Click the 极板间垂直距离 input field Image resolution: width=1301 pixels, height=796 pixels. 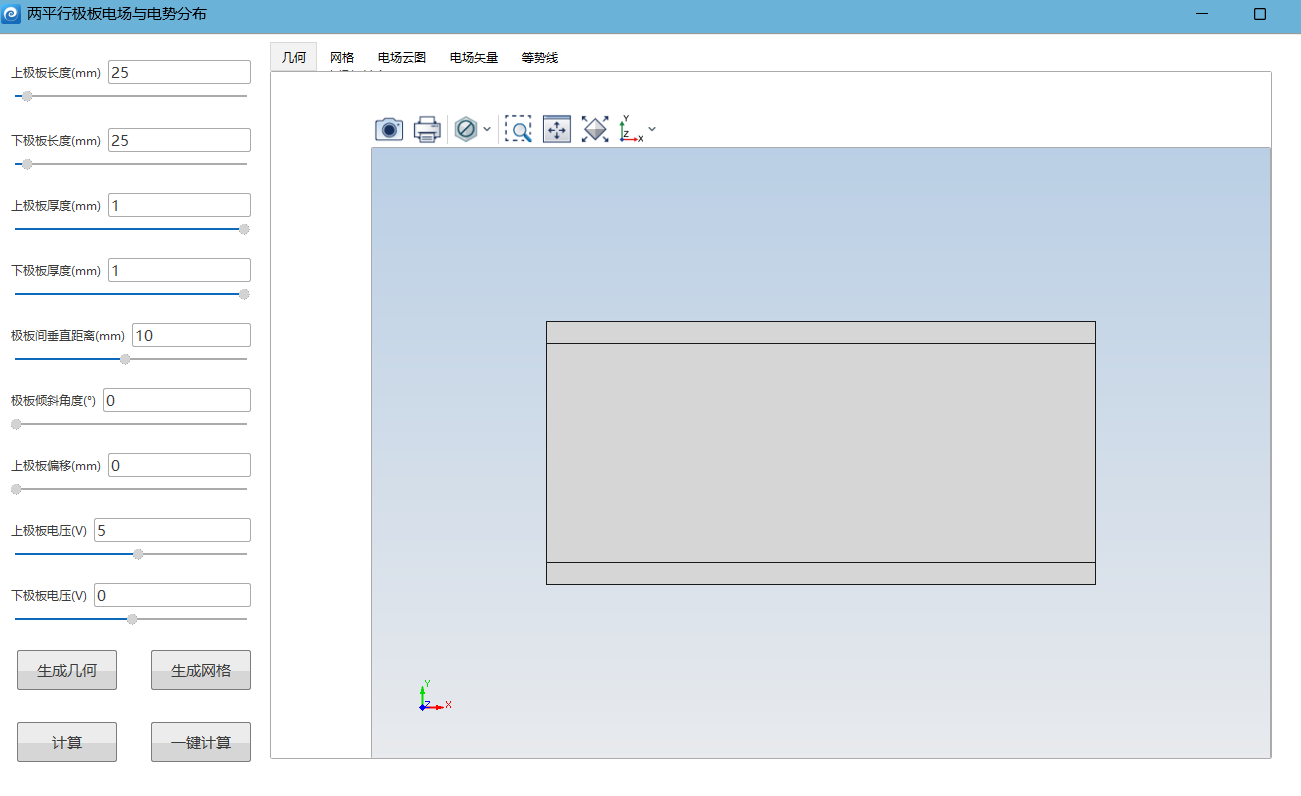191,335
